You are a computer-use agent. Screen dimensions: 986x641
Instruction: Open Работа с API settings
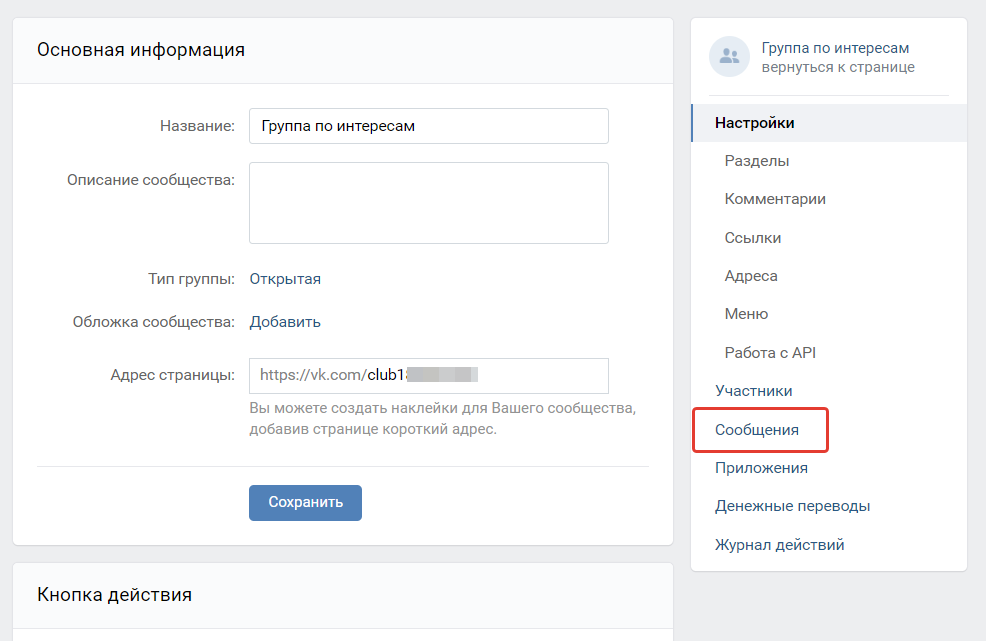click(770, 353)
